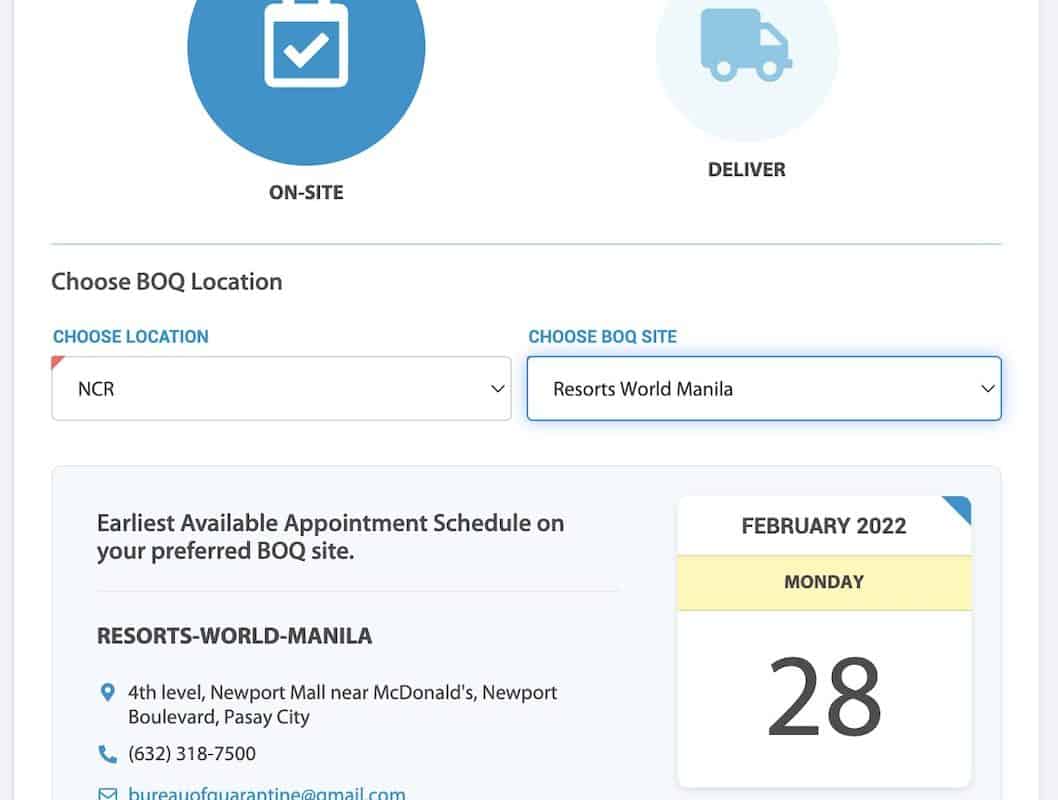Click the red corner marker on NCR field
1058x800 pixels.
coord(57,362)
